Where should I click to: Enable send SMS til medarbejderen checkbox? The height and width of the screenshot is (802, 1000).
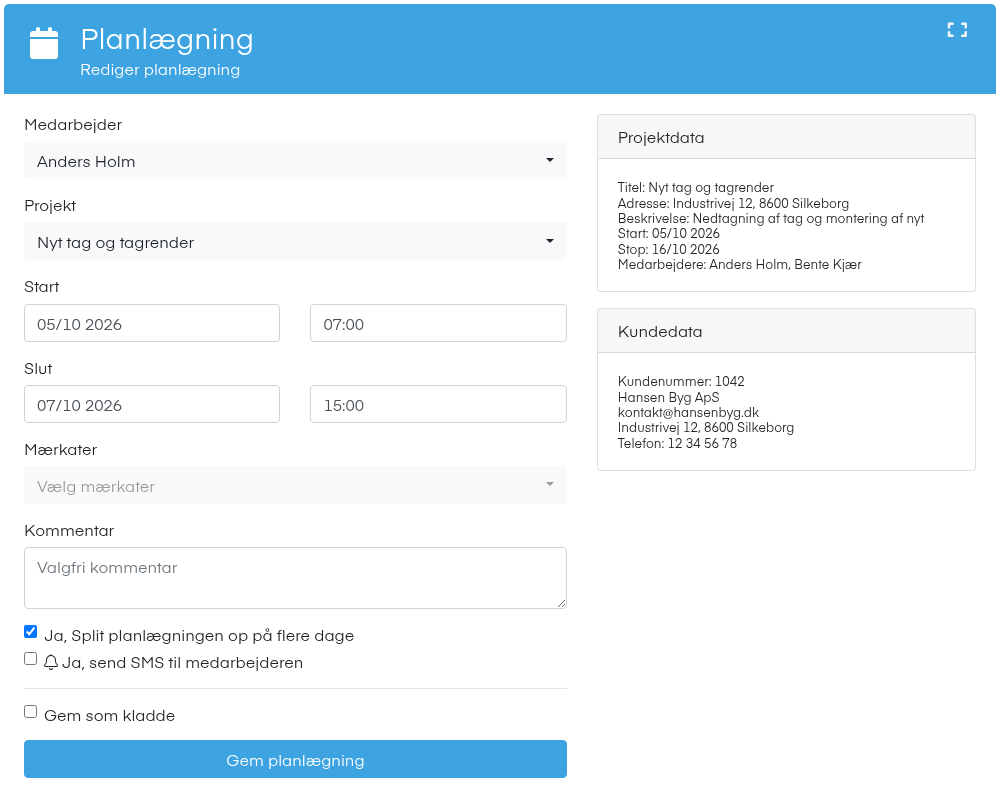(31, 659)
